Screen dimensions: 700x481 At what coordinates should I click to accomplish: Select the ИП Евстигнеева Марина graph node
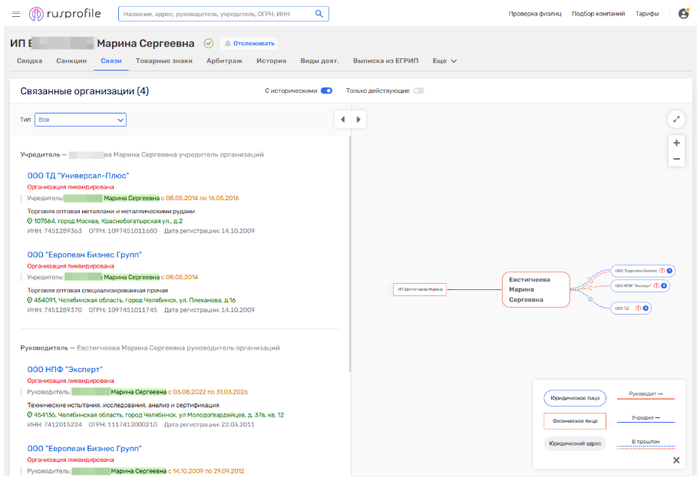coord(420,289)
